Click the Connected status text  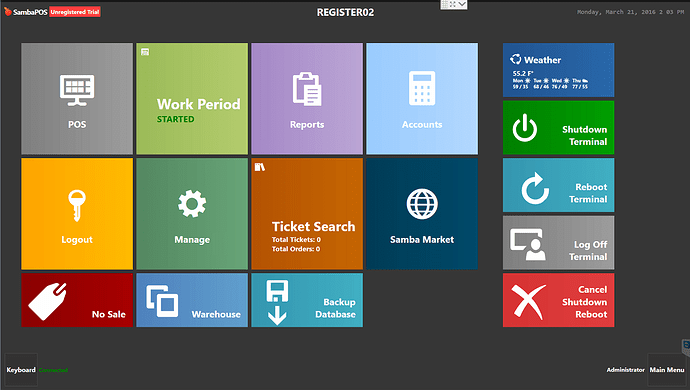[53, 370]
